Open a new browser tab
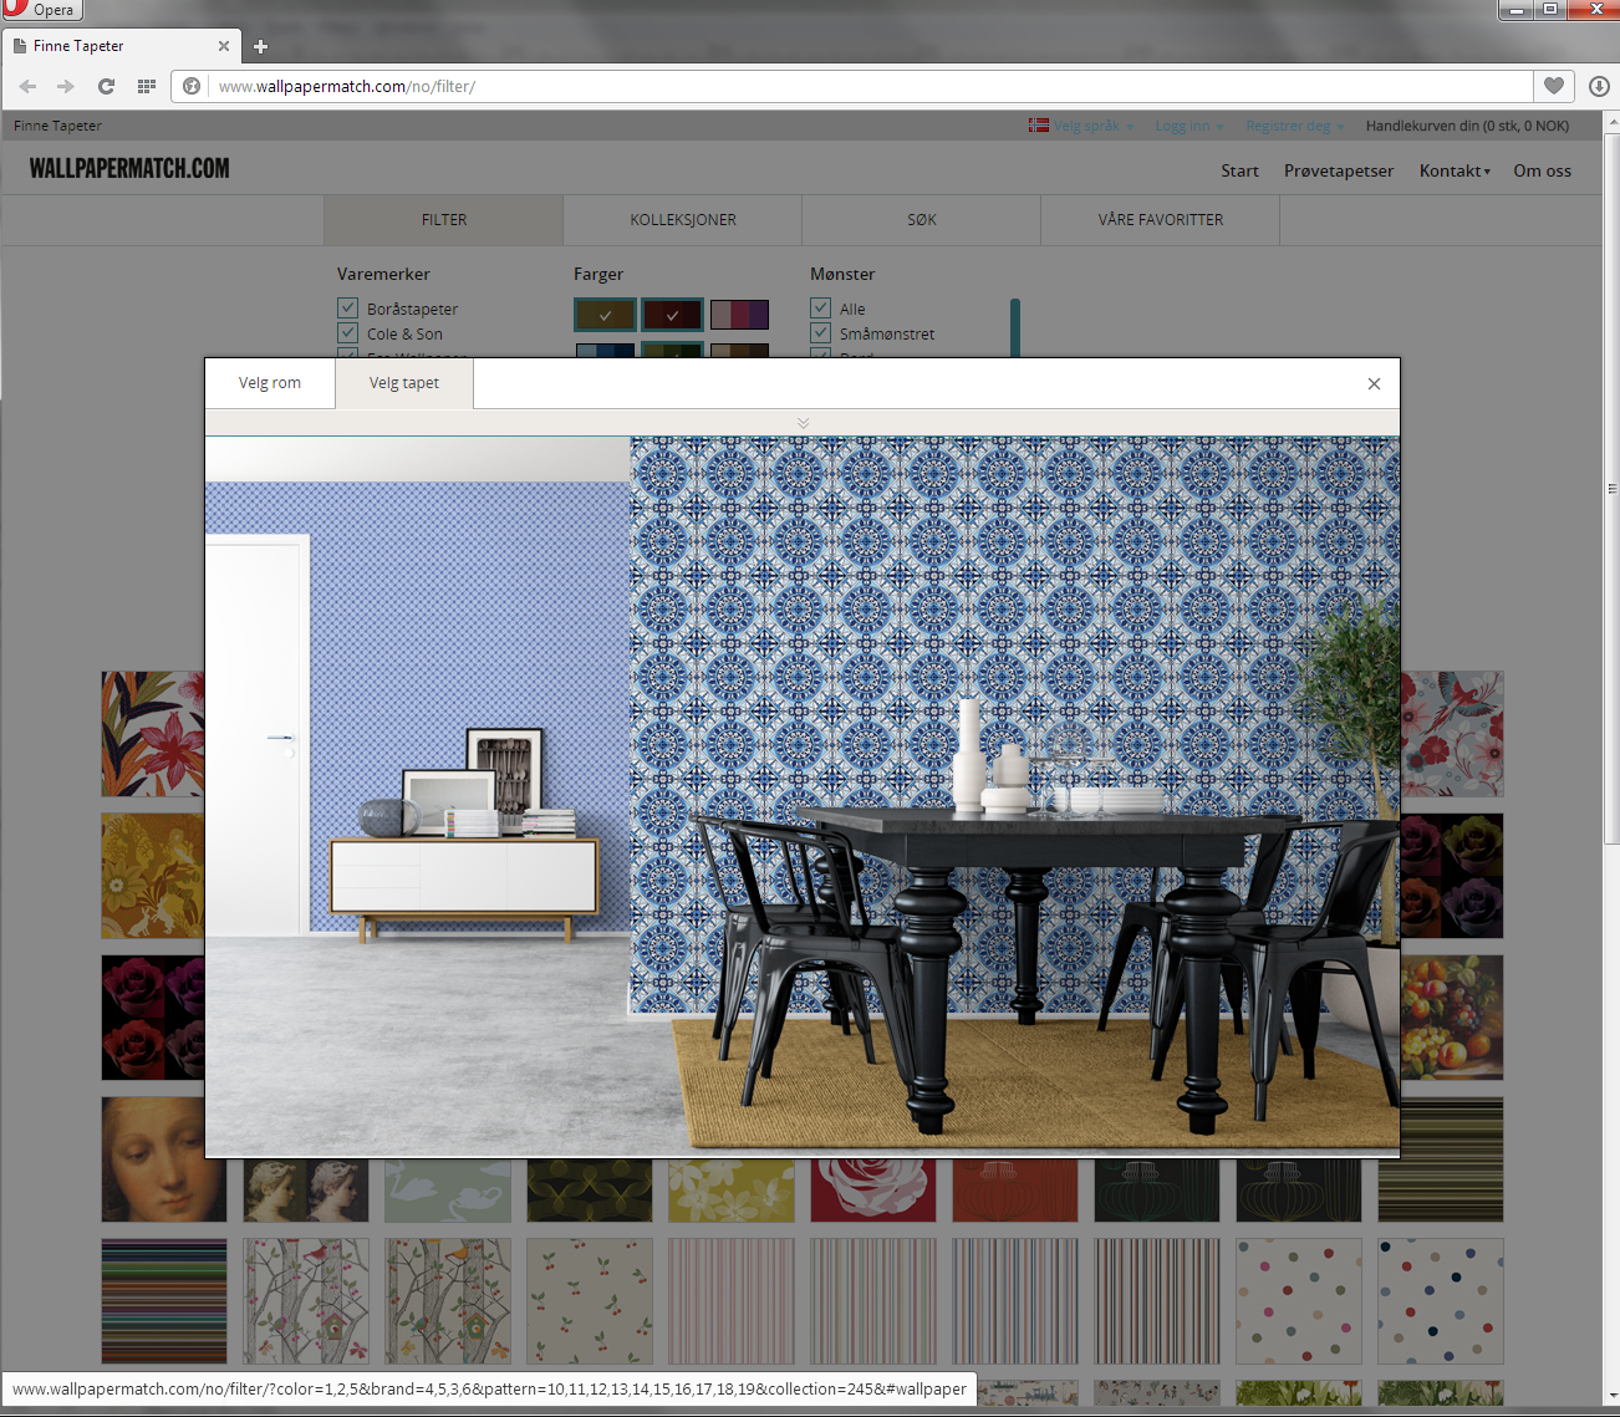 point(260,47)
